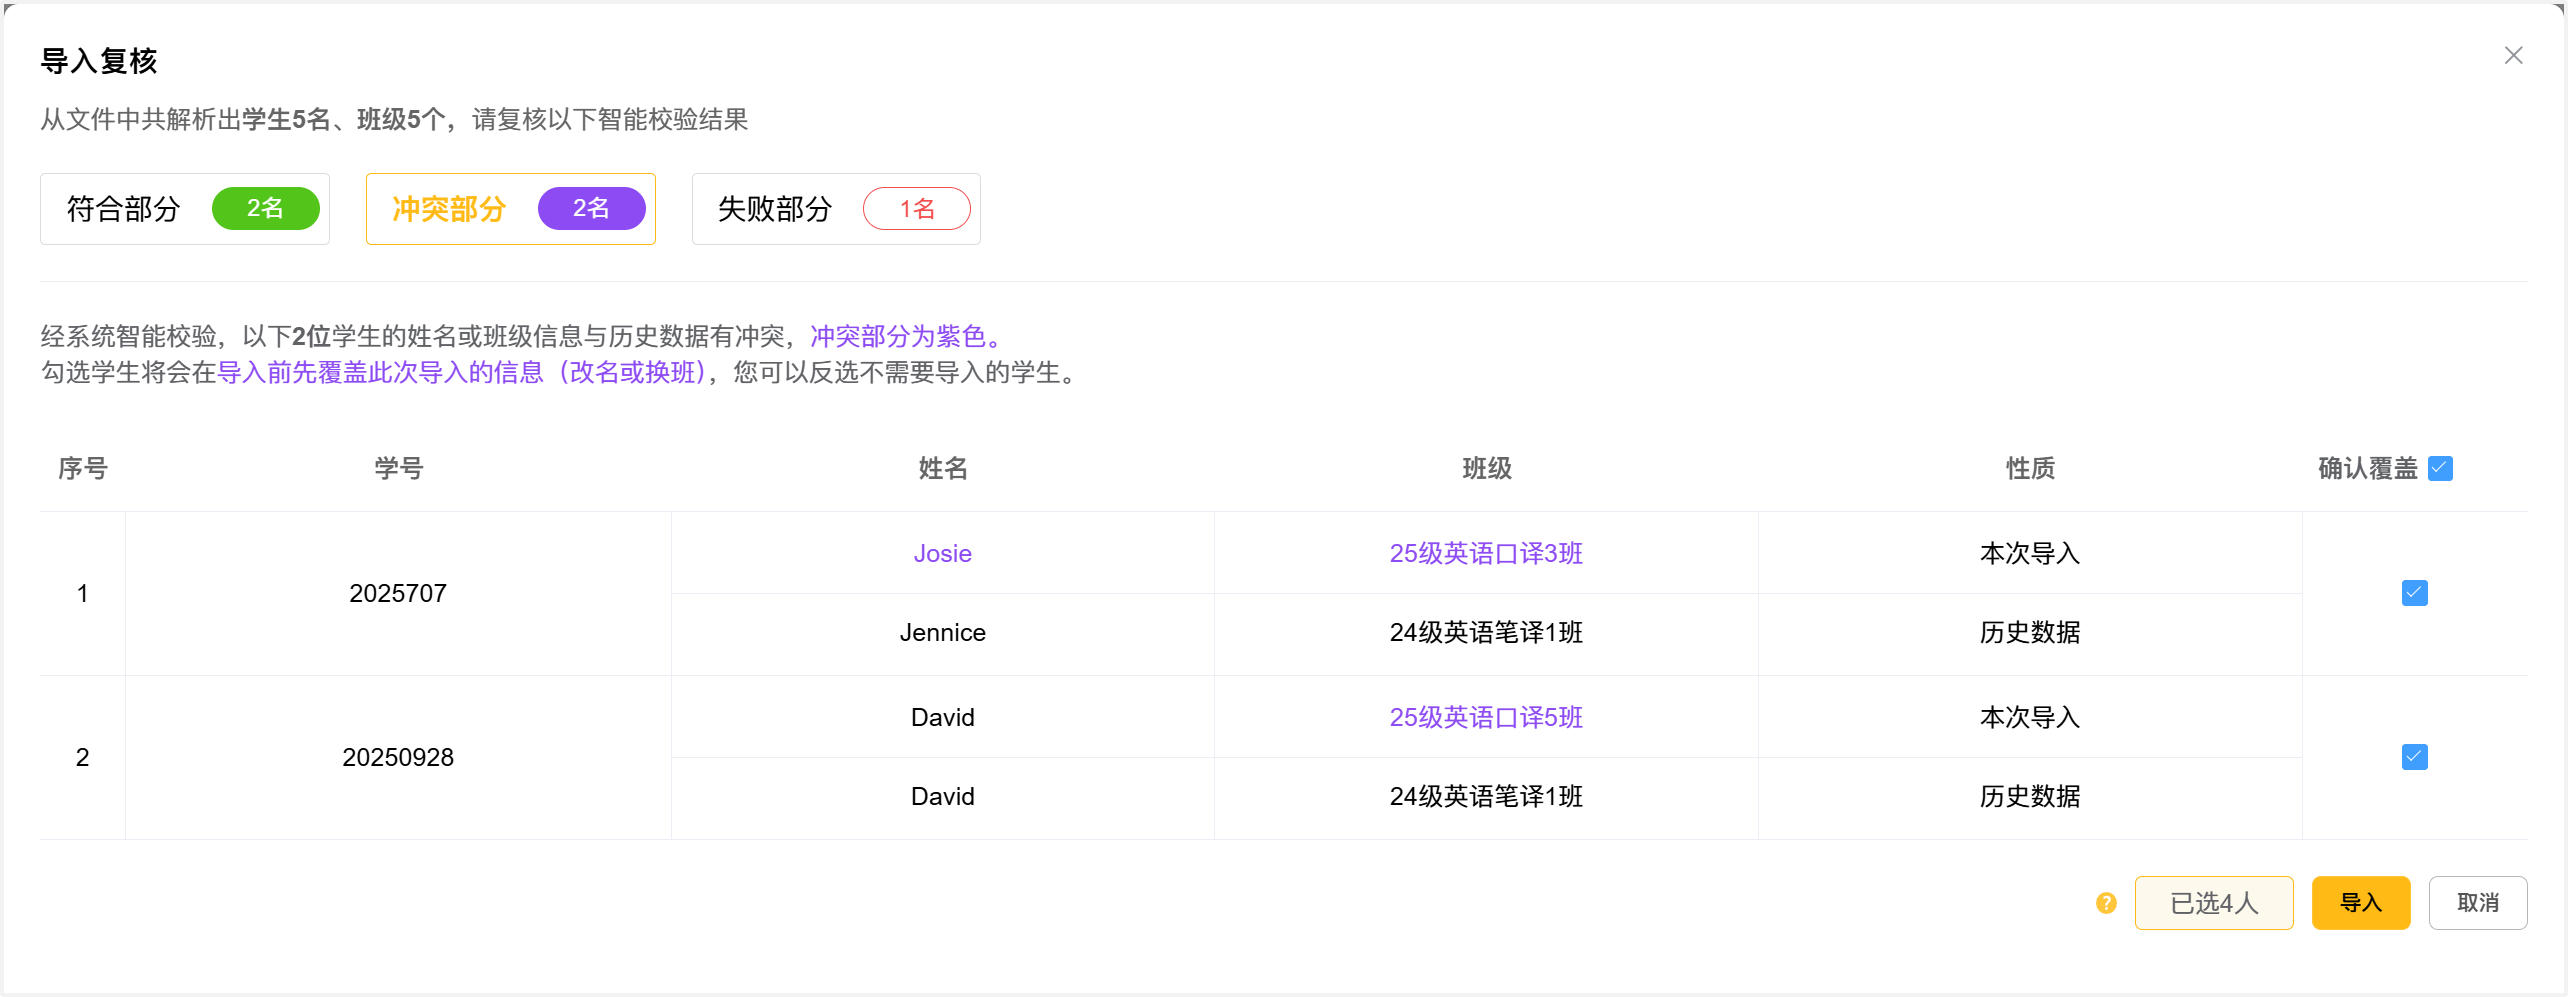Image resolution: width=2568 pixels, height=997 pixels.
Task: Click the purple 2名 count badge
Action: tap(591, 209)
